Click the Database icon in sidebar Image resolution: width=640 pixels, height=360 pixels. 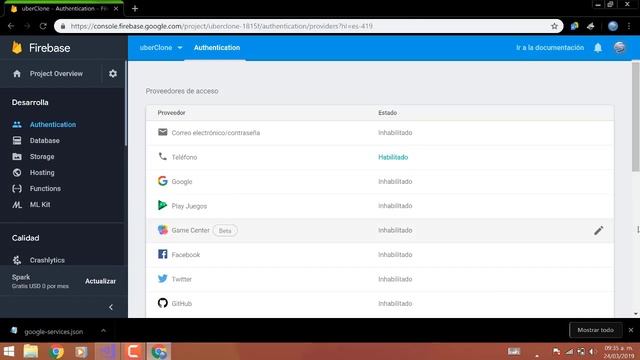(17, 140)
